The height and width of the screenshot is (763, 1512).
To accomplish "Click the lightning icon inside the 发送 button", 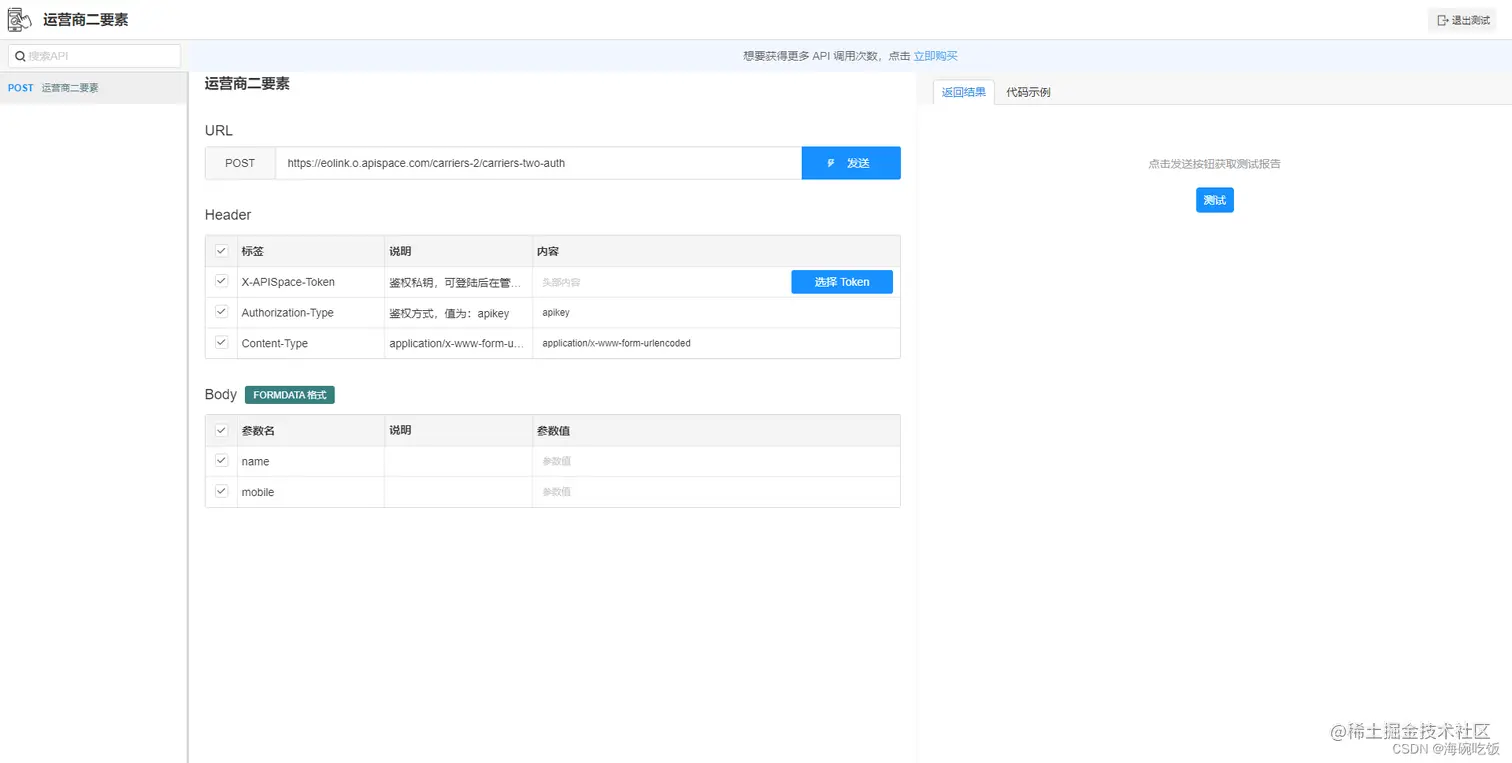I will 830,163.
